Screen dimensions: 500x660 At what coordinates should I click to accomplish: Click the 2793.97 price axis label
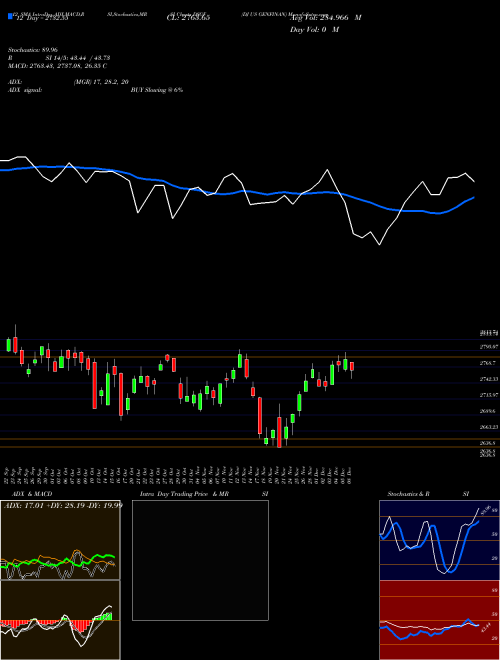tap(489, 347)
